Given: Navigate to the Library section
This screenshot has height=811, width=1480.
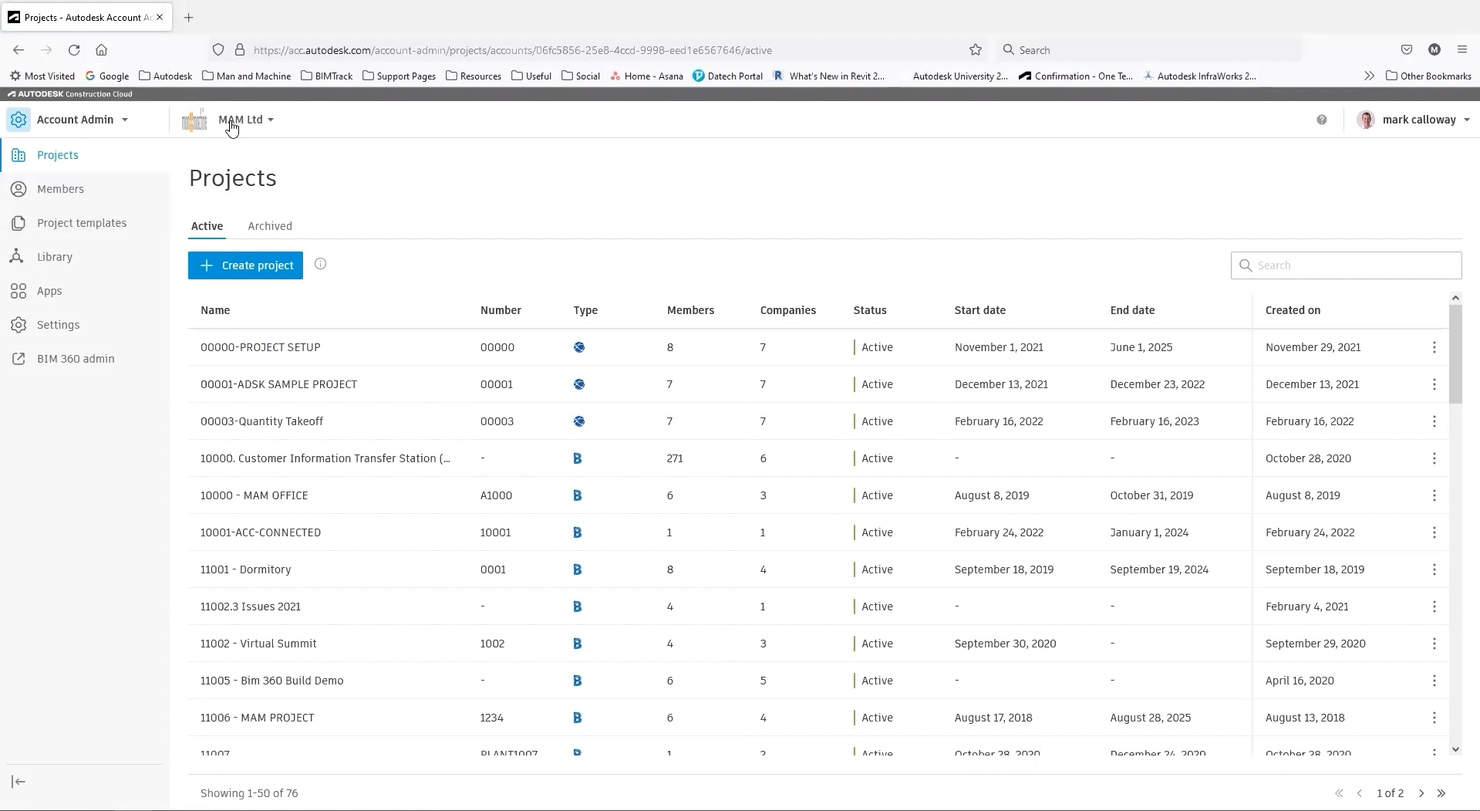Looking at the screenshot, I should pyautogui.click(x=54, y=256).
